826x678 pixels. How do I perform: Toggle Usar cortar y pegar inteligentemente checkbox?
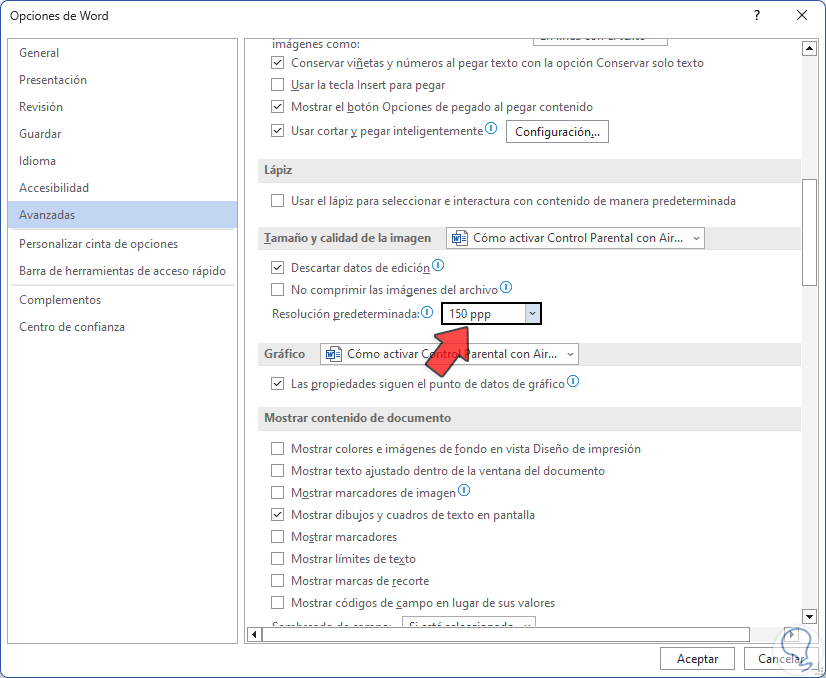[x=277, y=131]
